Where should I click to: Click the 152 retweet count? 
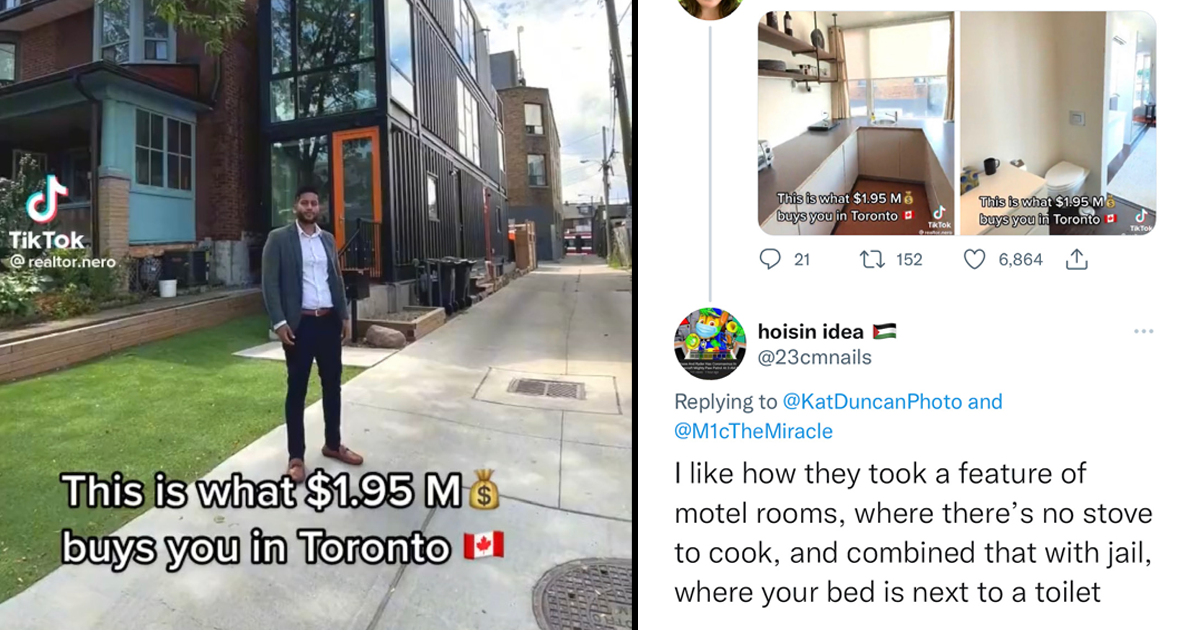pos(909,259)
